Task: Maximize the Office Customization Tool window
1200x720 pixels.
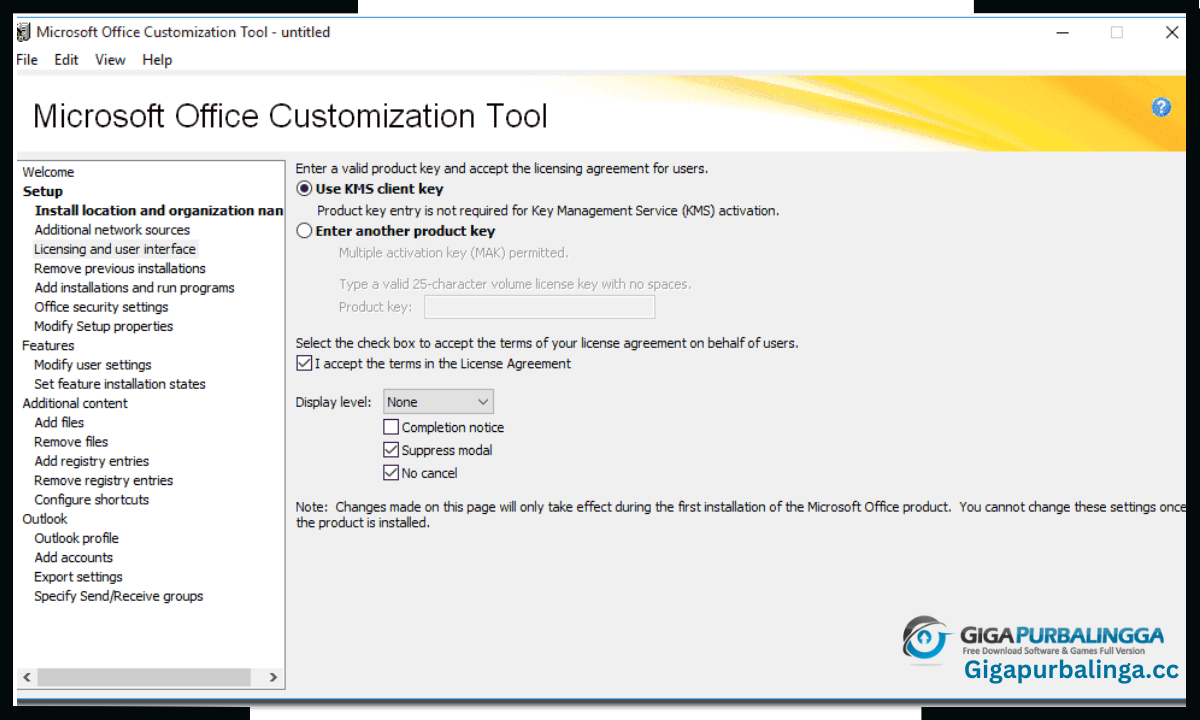Action: click(1117, 32)
